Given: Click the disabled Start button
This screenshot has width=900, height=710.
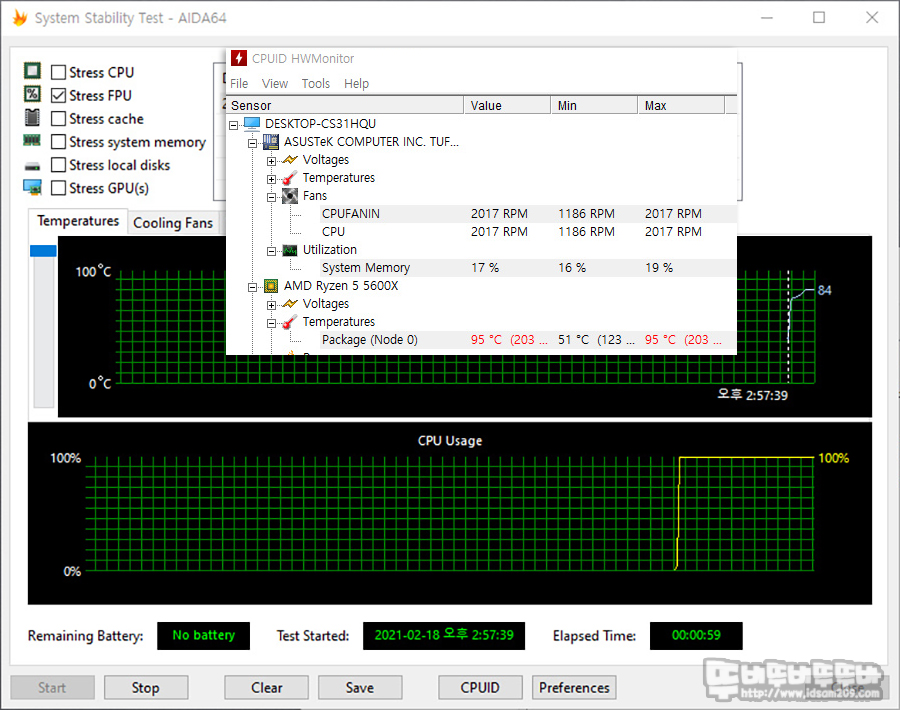Looking at the screenshot, I should (x=52, y=687).
